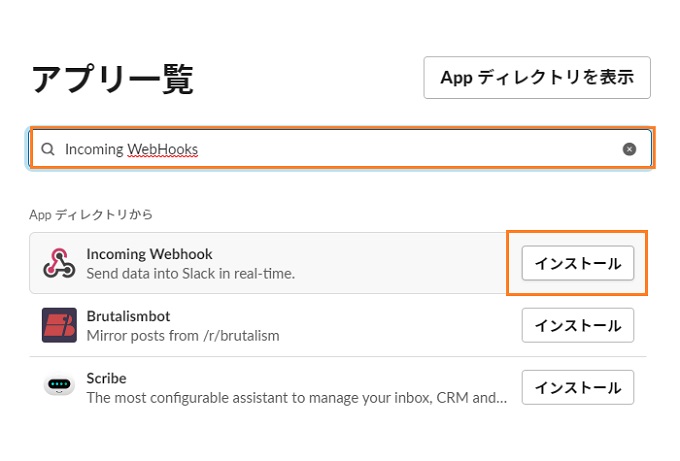Open the App ディレクトリを表示 button
This screenshot has width=680, height=461.
537,78
